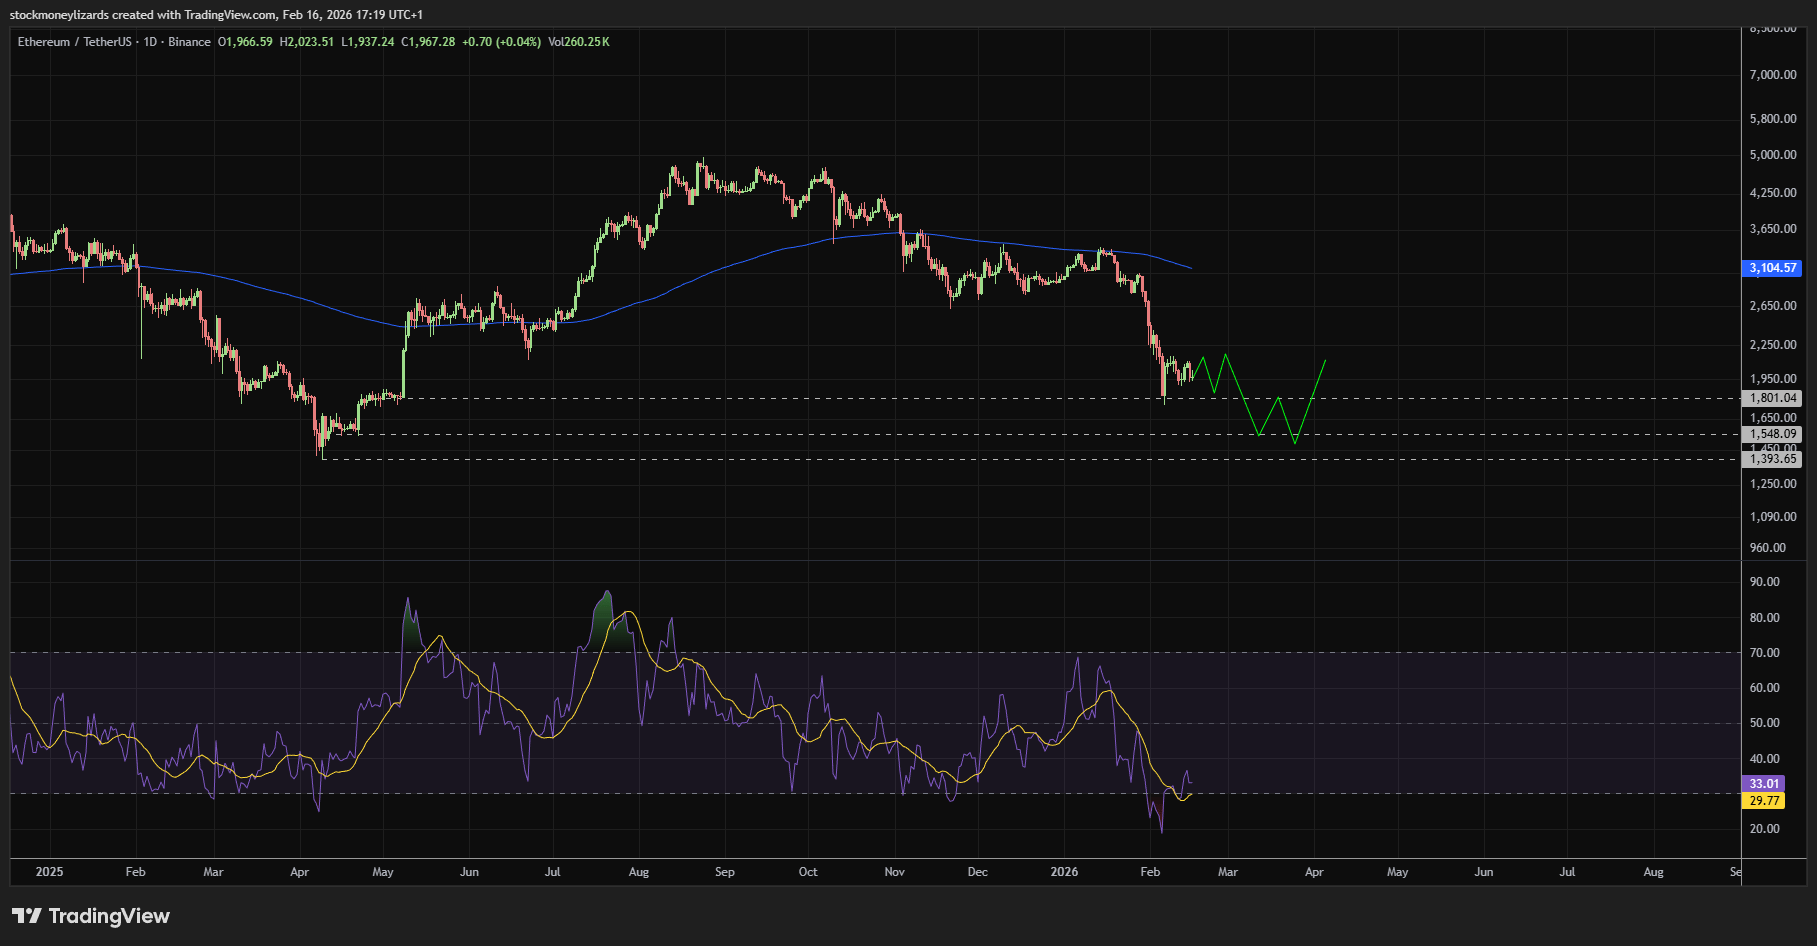Click the 7,000.00 price axis label
The width and height of the screenshot is (1817, 946).
[1773, 75]
